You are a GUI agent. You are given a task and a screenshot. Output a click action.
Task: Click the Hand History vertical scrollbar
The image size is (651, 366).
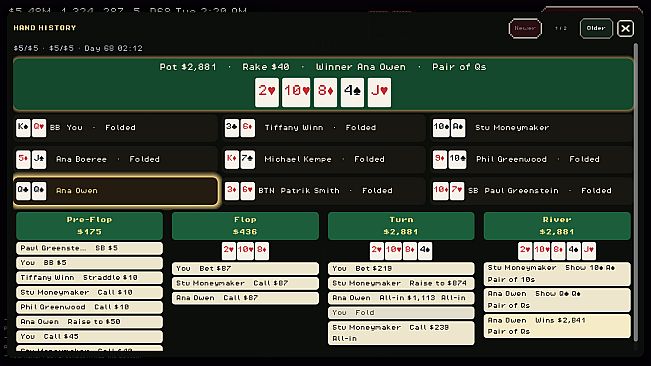coord(636,192)
